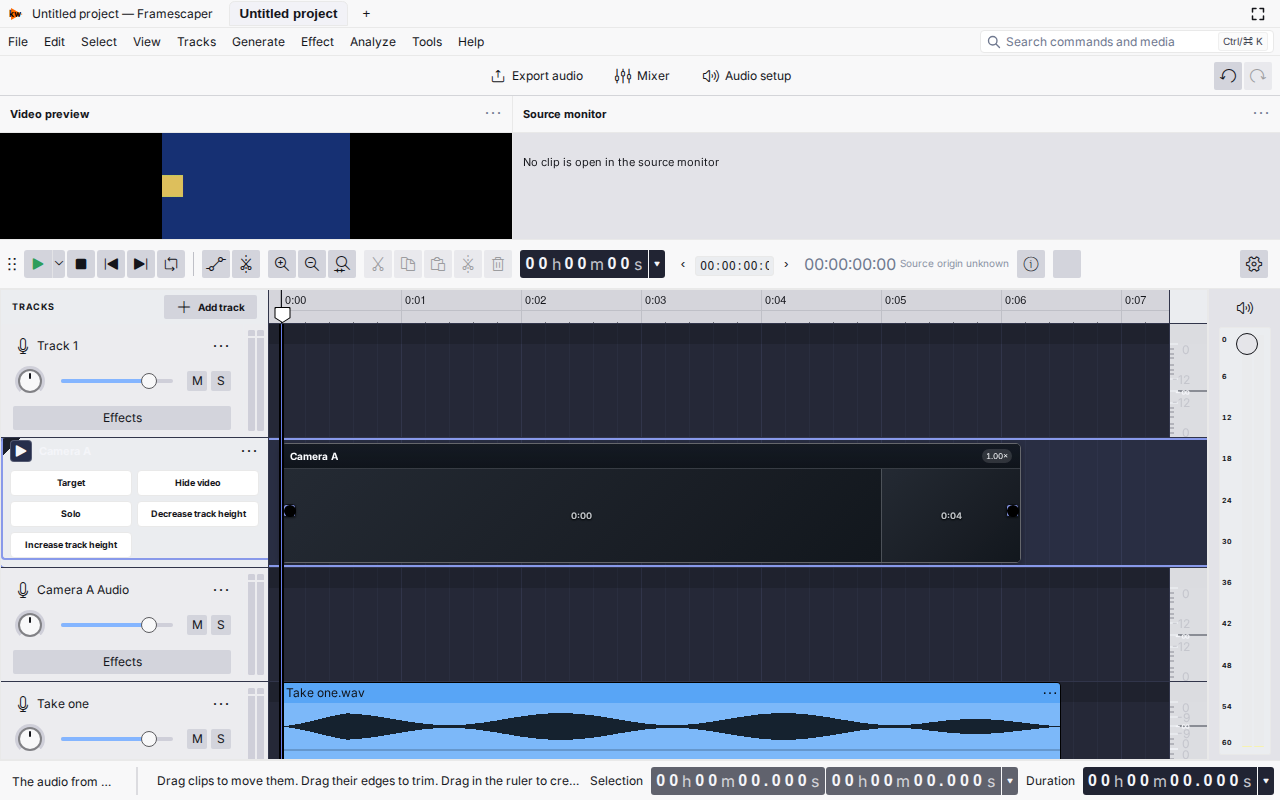Open Take one.wav clip options menu
This screenshot has width=1280, height=800.
tap(1050, 693)
